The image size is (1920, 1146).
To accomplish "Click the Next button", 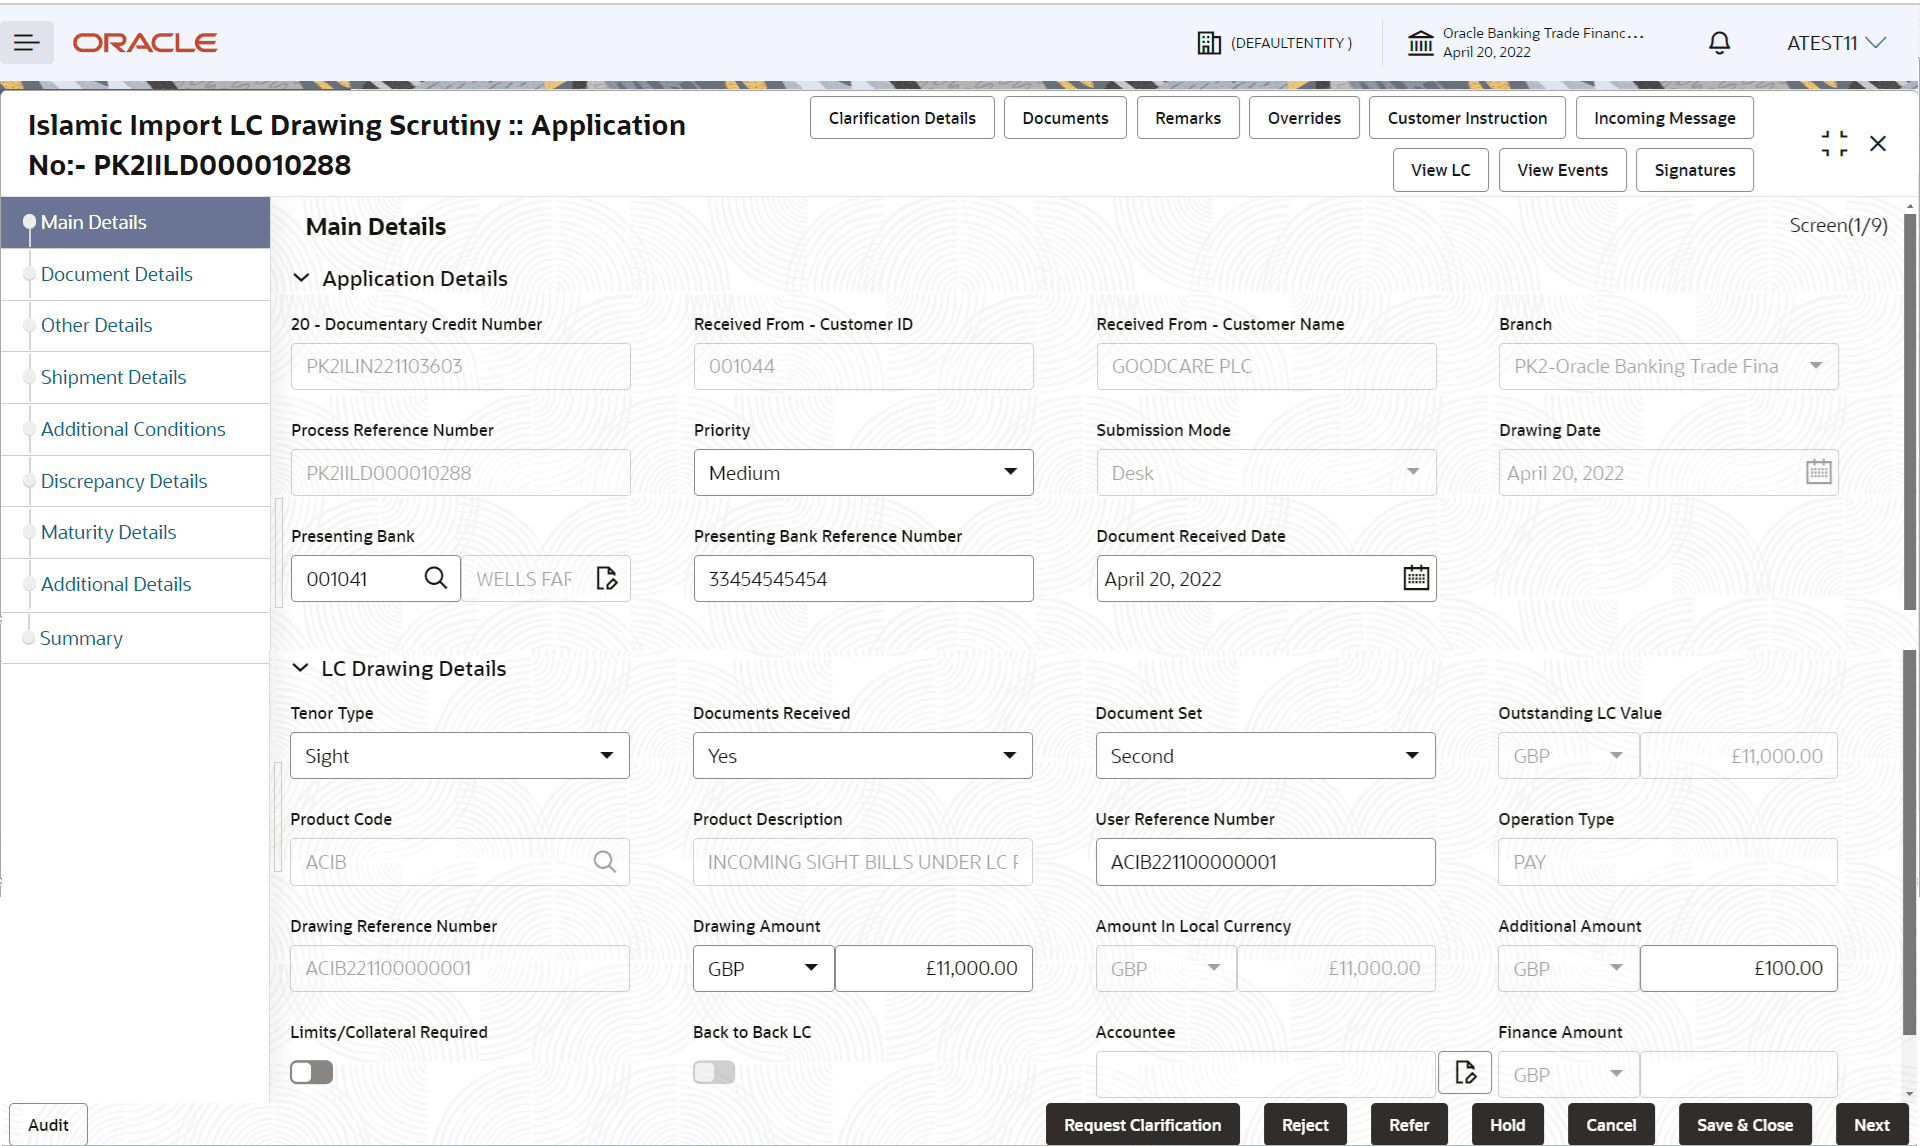I will point(1871,1124).
